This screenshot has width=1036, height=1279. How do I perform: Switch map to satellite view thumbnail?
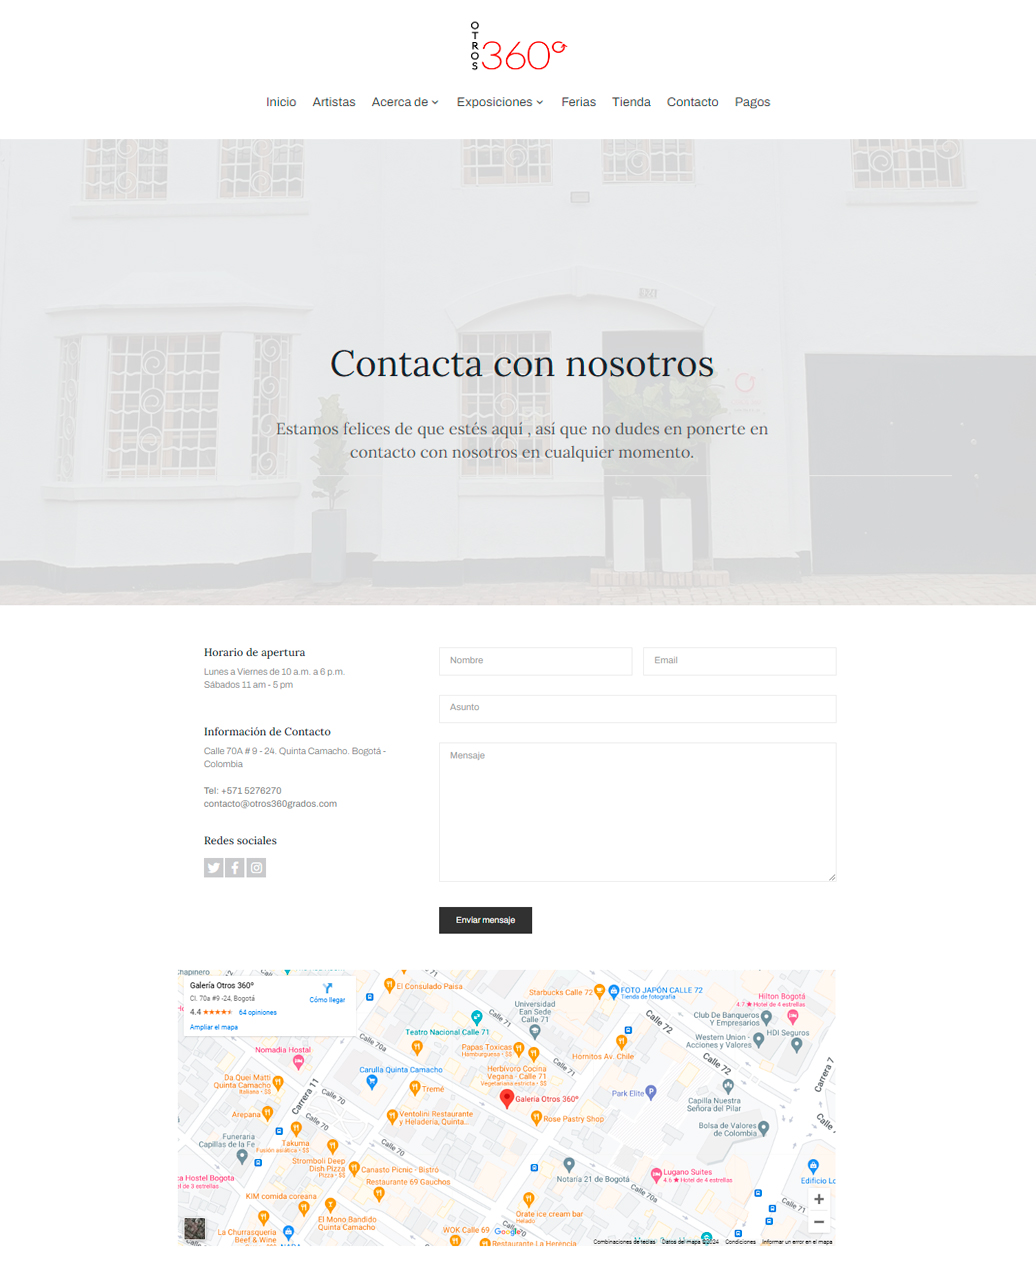pyautogui.click(x=195, y=1227)
